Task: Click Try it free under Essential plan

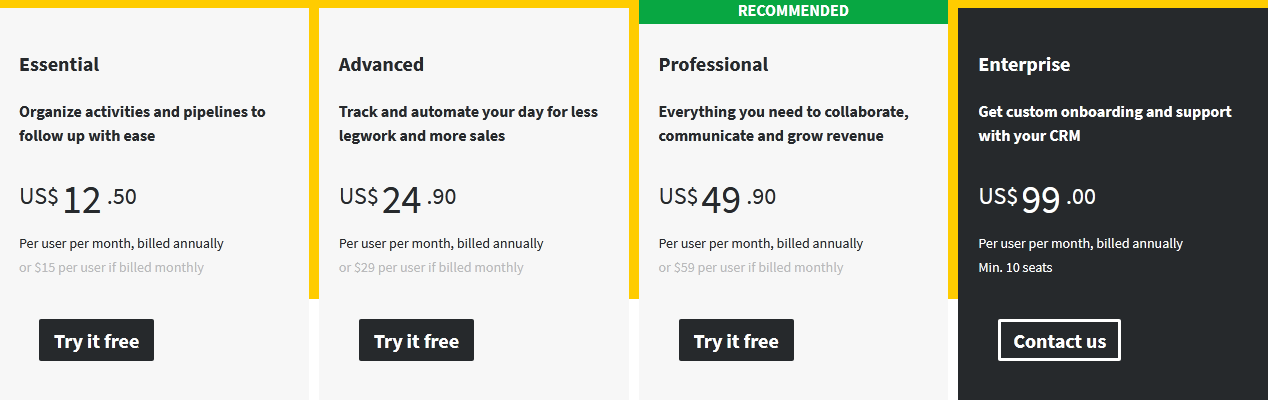Action: click(96, 340)
